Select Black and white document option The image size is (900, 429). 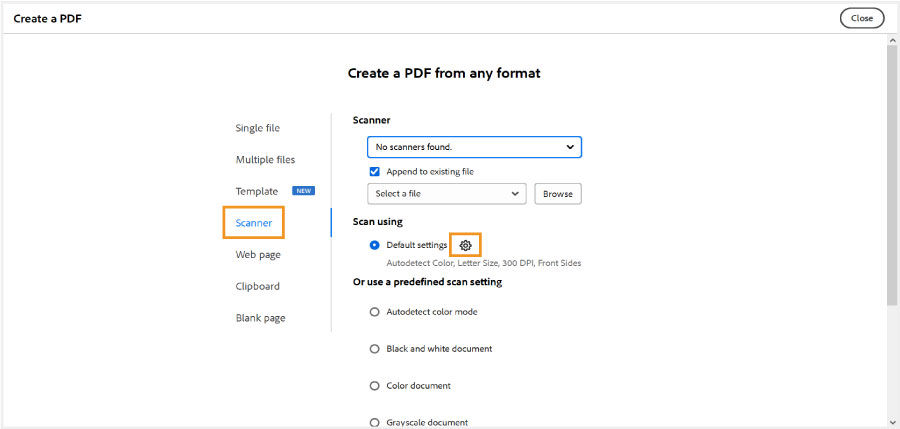(x=375, y=349)
